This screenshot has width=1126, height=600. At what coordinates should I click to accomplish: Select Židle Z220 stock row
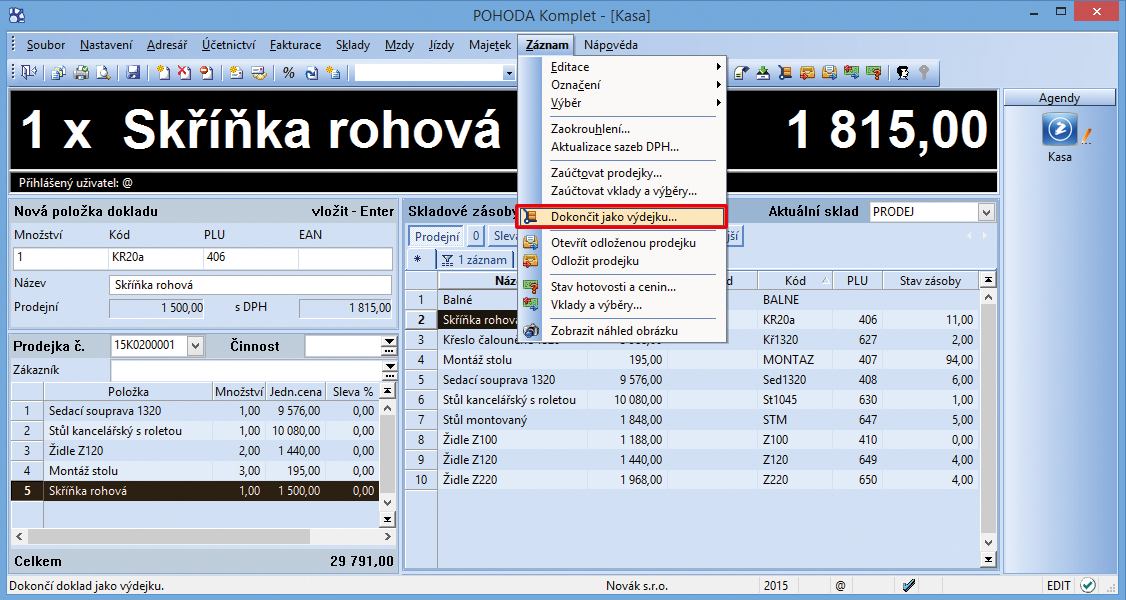click(x=691, y=479)
